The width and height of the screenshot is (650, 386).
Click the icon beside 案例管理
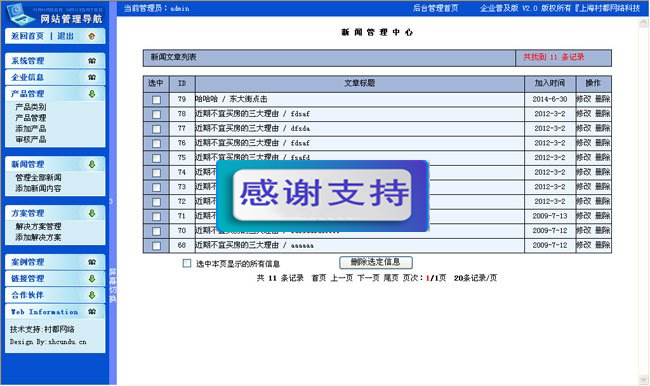[x=92, y=262]
